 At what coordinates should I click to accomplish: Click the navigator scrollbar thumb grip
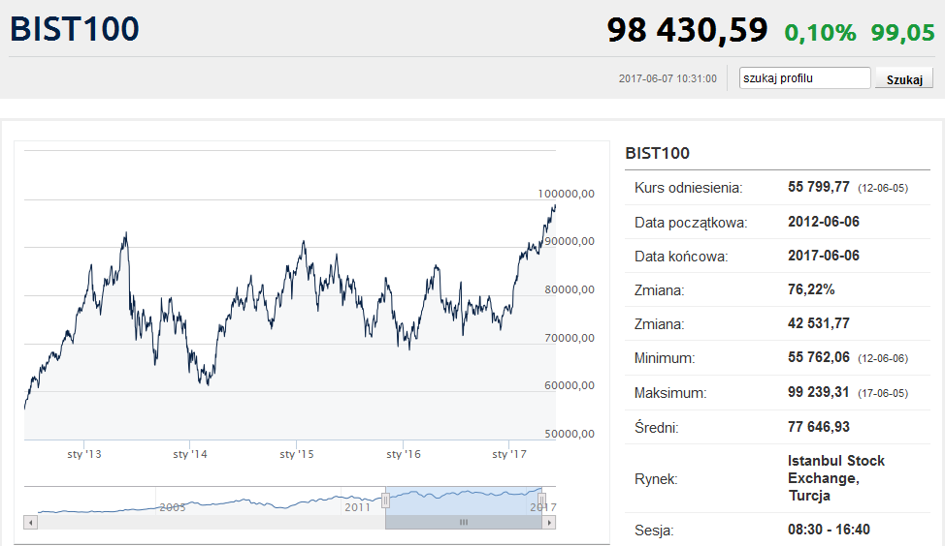463,522
